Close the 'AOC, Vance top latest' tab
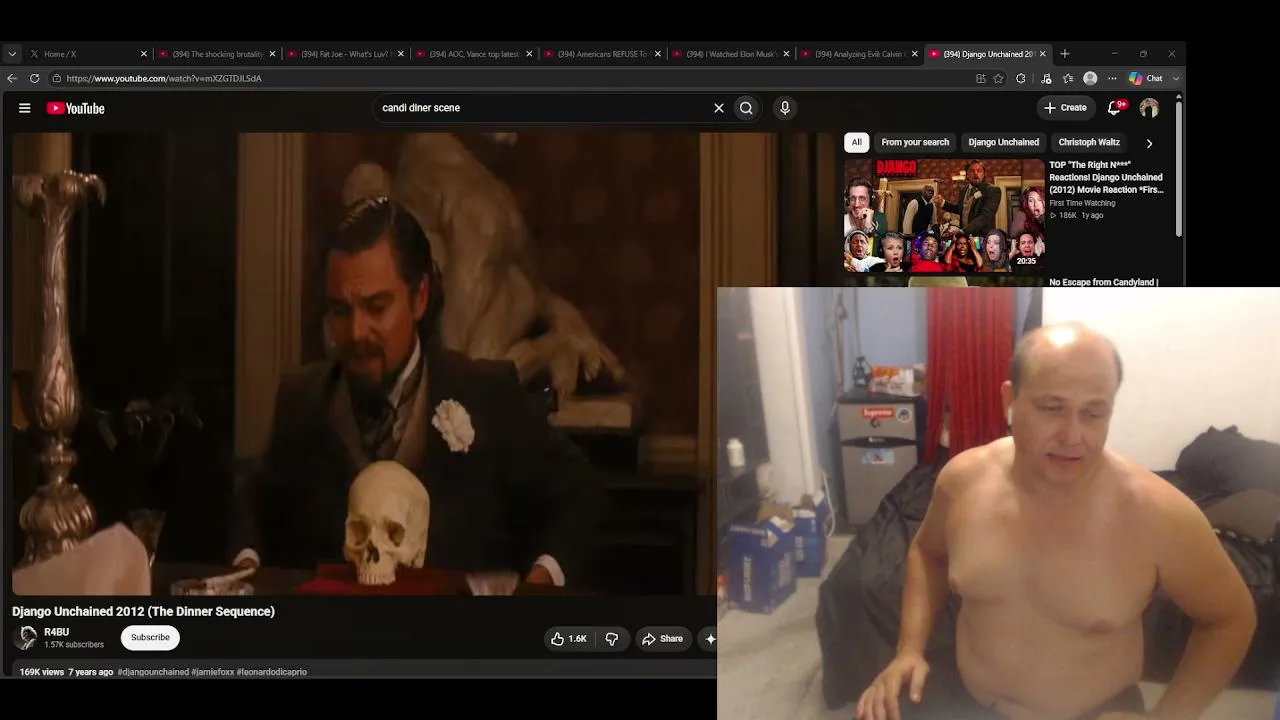 529,54
